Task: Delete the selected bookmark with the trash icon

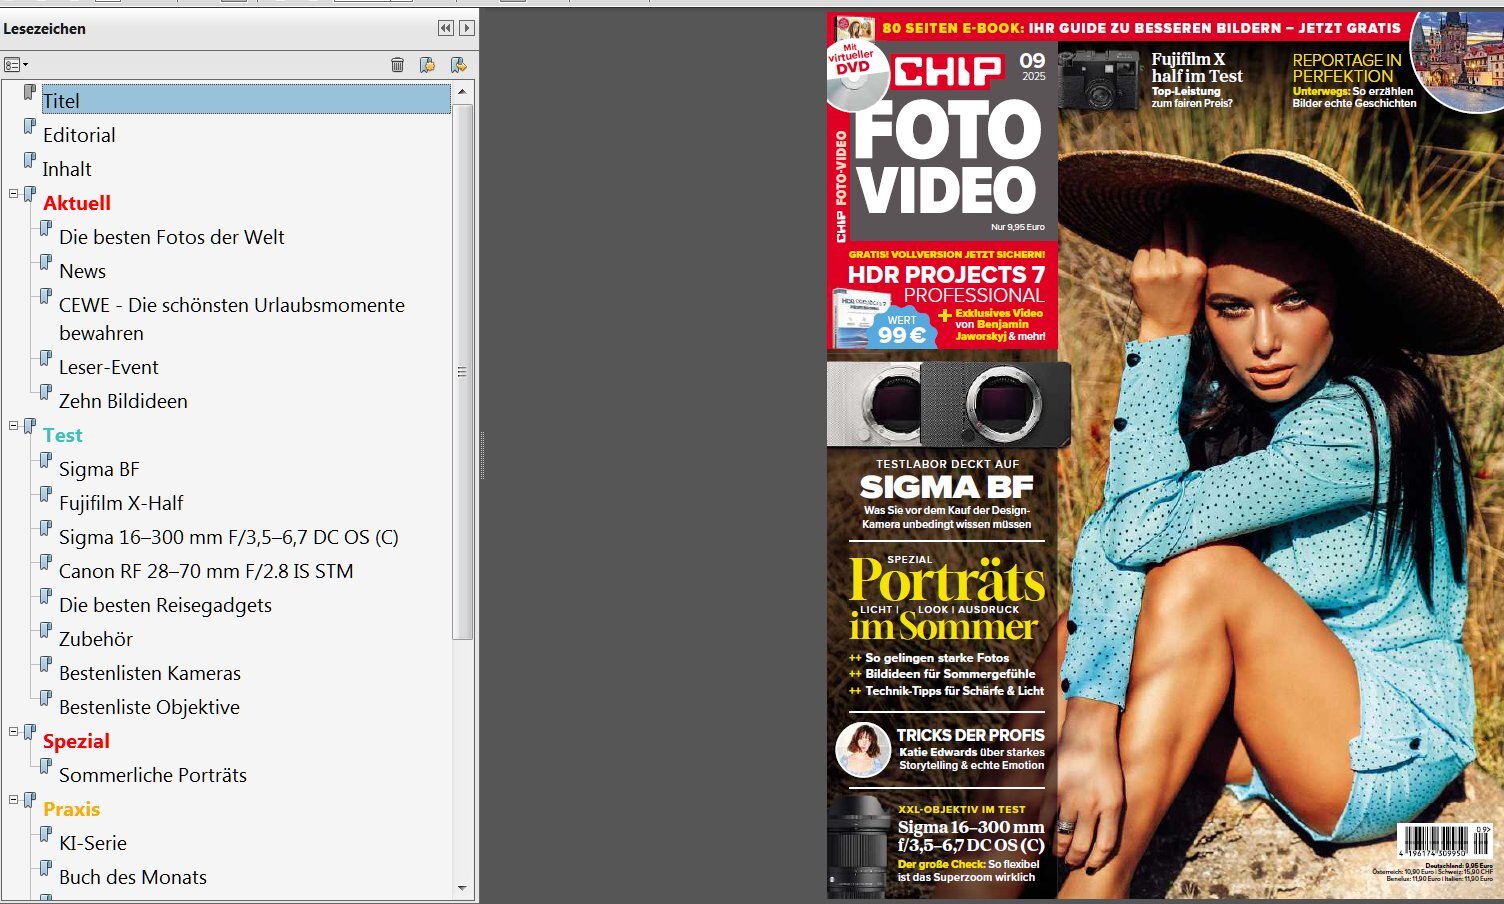Action: coord(397,65)
